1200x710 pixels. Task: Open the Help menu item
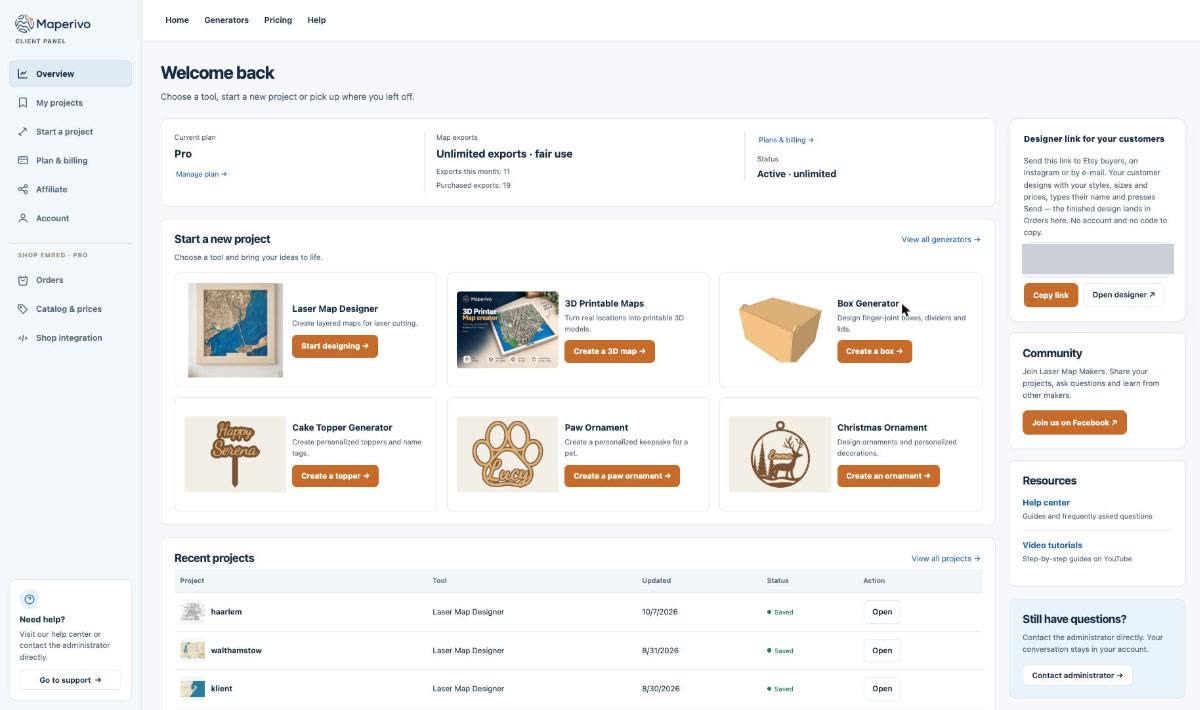click(x=317, y=20)
